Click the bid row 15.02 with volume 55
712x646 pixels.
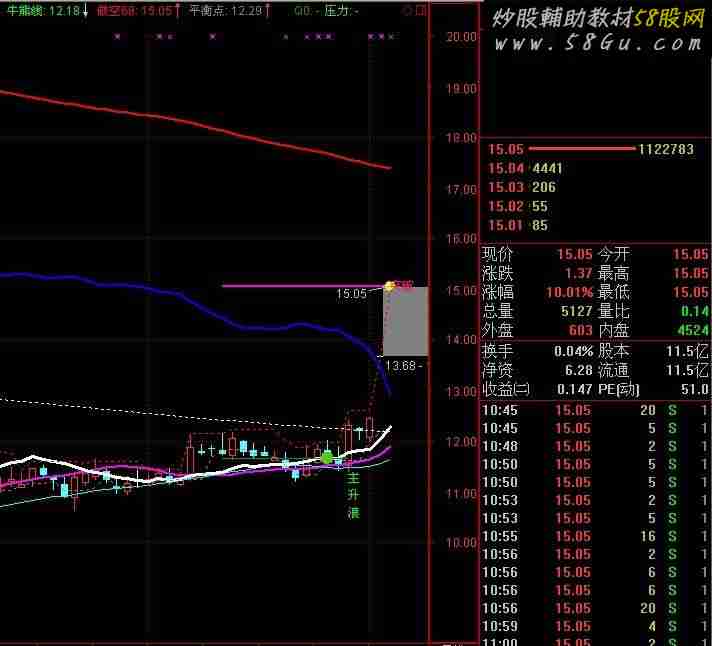point(518,206)
